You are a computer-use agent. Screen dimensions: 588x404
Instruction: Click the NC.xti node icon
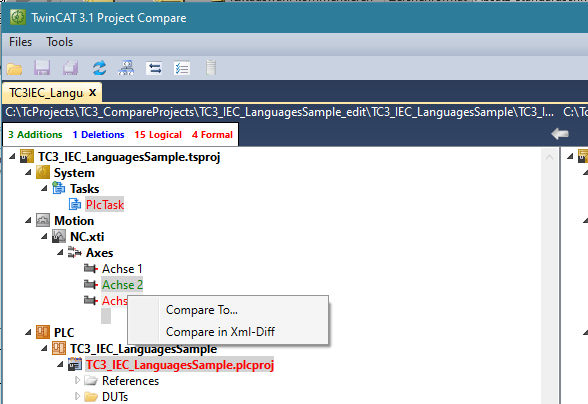tap(58, 236)
